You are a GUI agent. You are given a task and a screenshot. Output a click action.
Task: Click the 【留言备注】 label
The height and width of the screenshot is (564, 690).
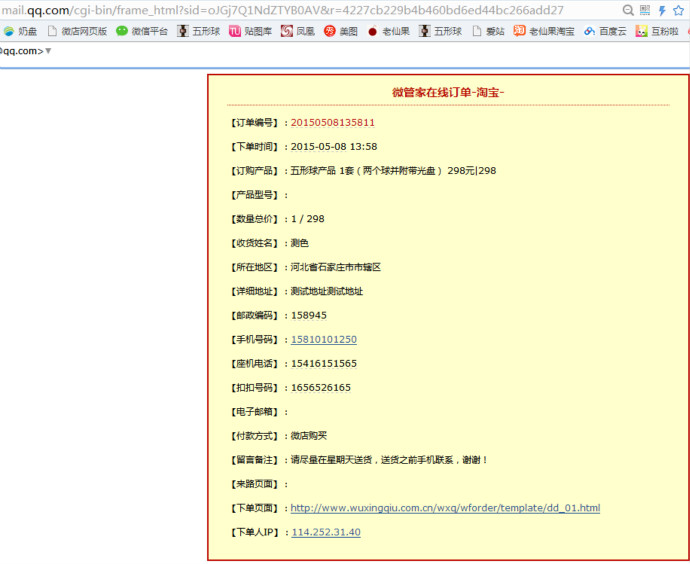pyautogui.click(x=254, y=460)
